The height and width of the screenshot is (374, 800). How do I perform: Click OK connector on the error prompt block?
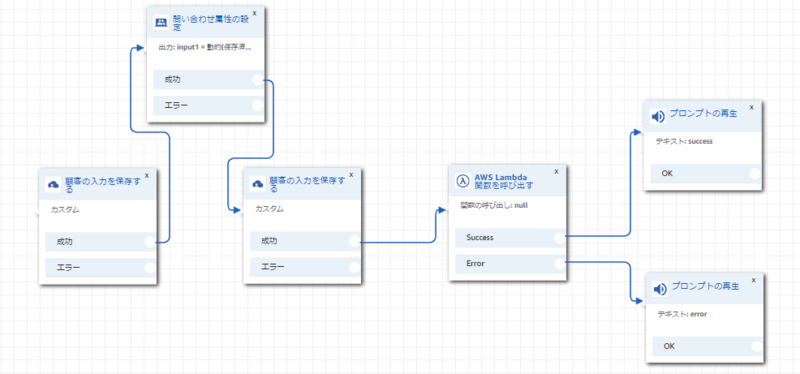756,346
